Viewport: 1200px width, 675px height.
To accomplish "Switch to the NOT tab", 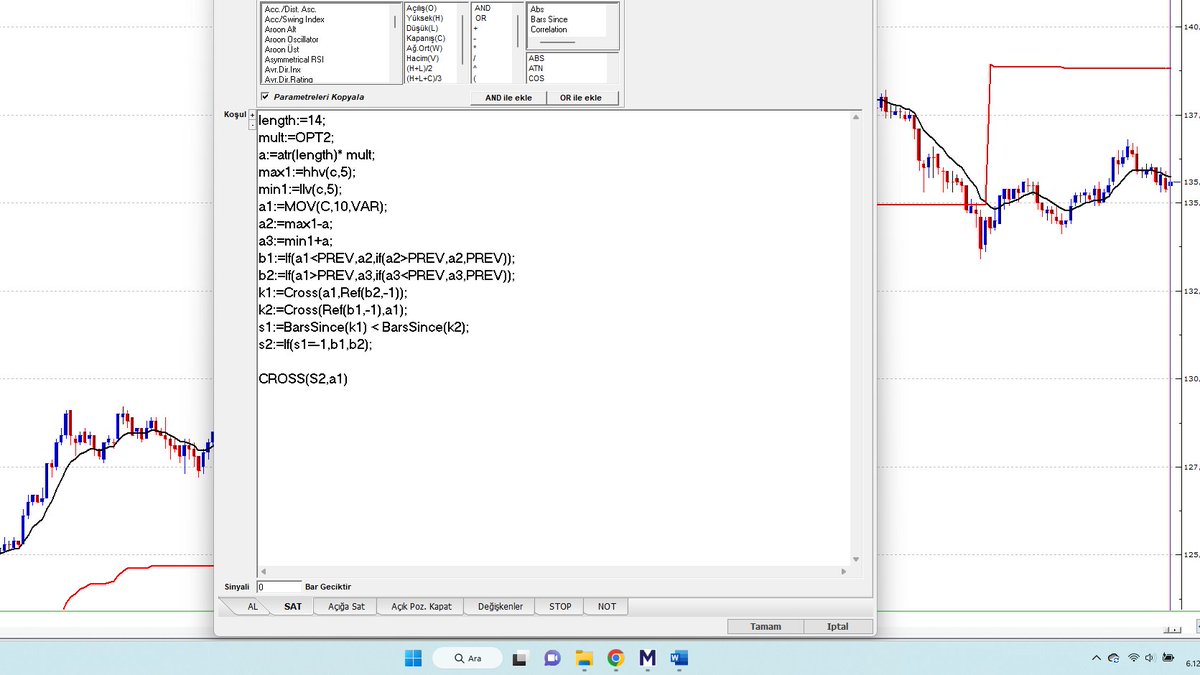I will pos(607,606).
